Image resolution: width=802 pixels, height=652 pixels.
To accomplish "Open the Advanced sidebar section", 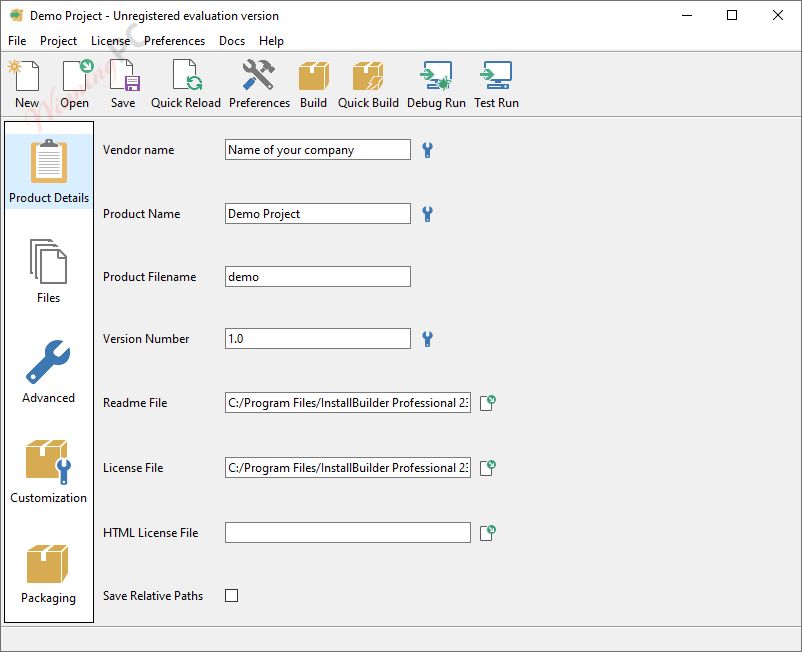I will coord(49,372).
